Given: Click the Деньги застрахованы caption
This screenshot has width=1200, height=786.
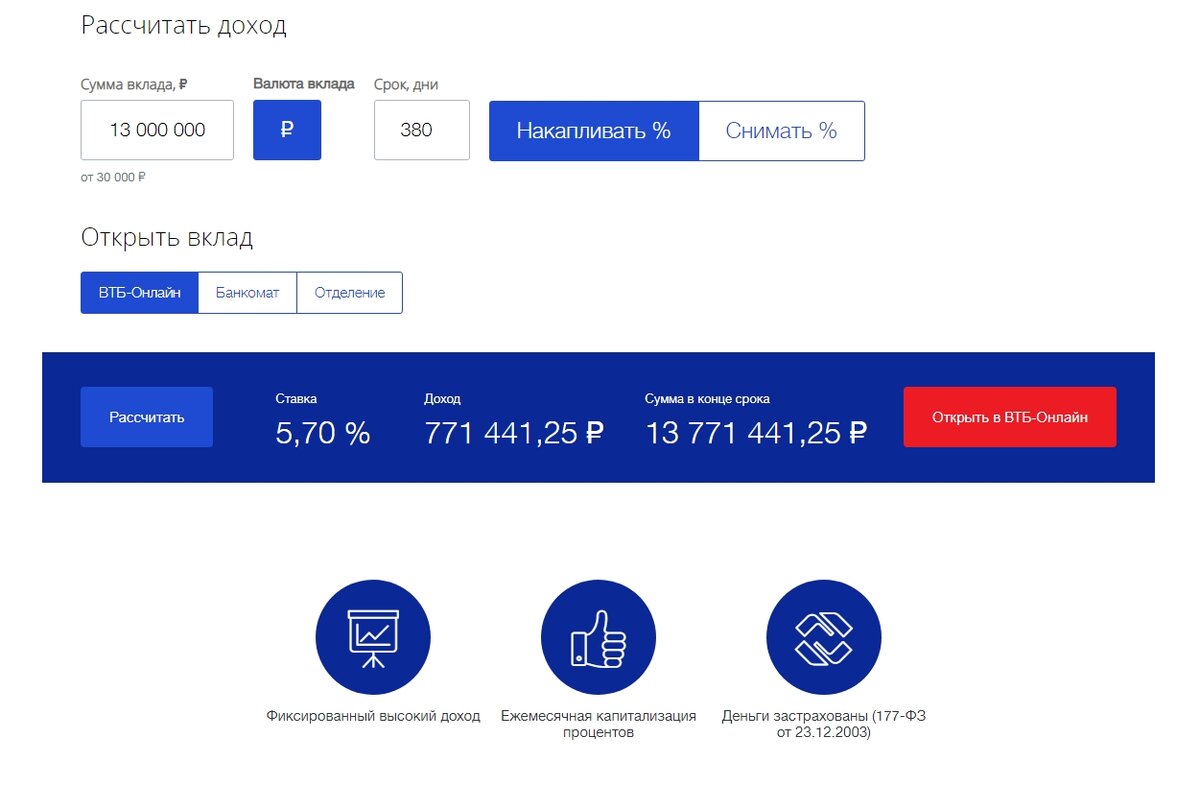Looking at the screenshot, I should pos(824,724).
